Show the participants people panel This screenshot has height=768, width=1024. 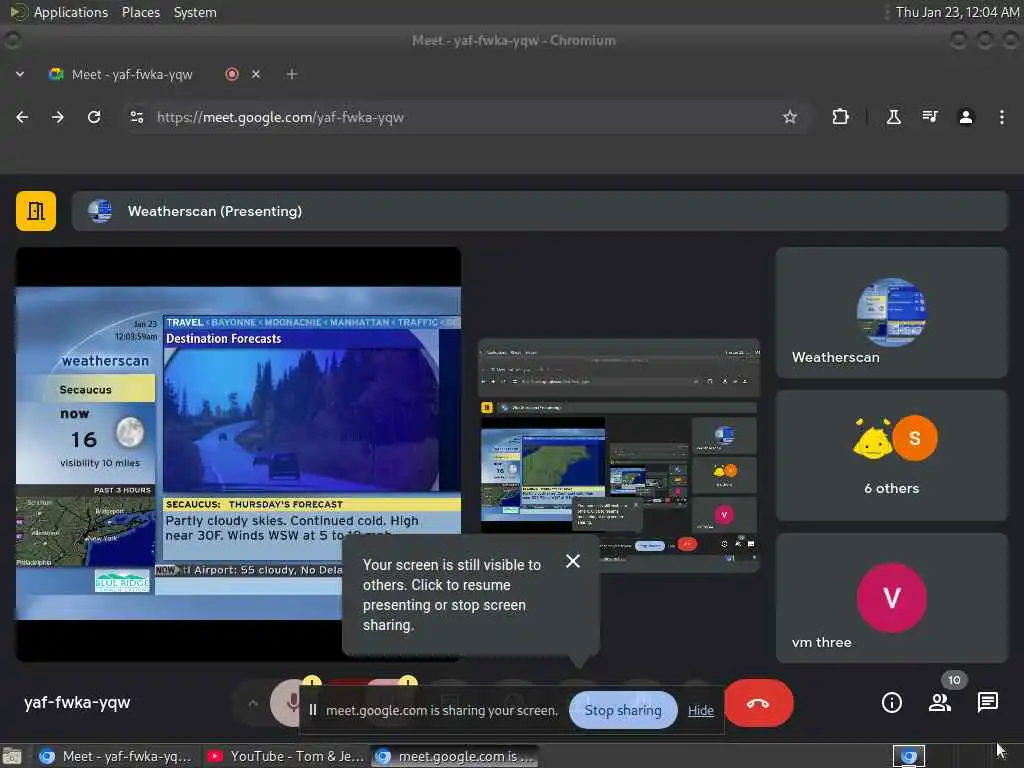point(940,703)
